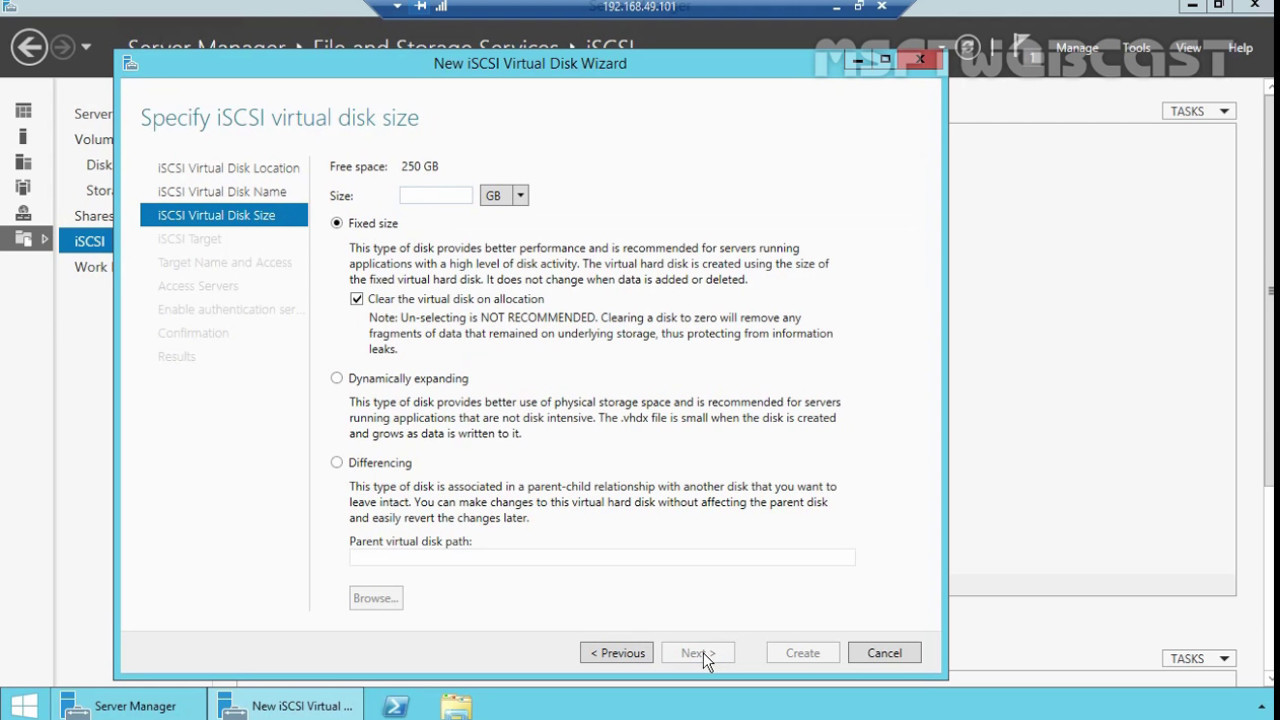Open the upper TASKS dropdown
This screenshot has width=1280, height=720.
[1199, 111]
